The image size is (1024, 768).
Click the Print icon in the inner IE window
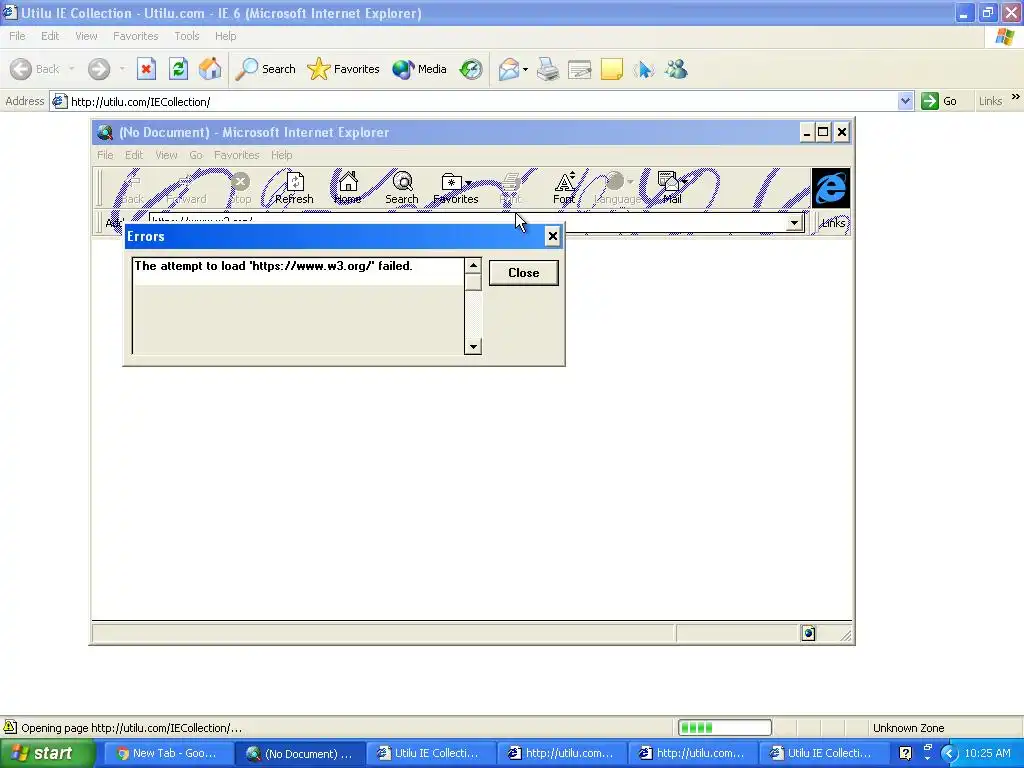click(x=511, y=182)
